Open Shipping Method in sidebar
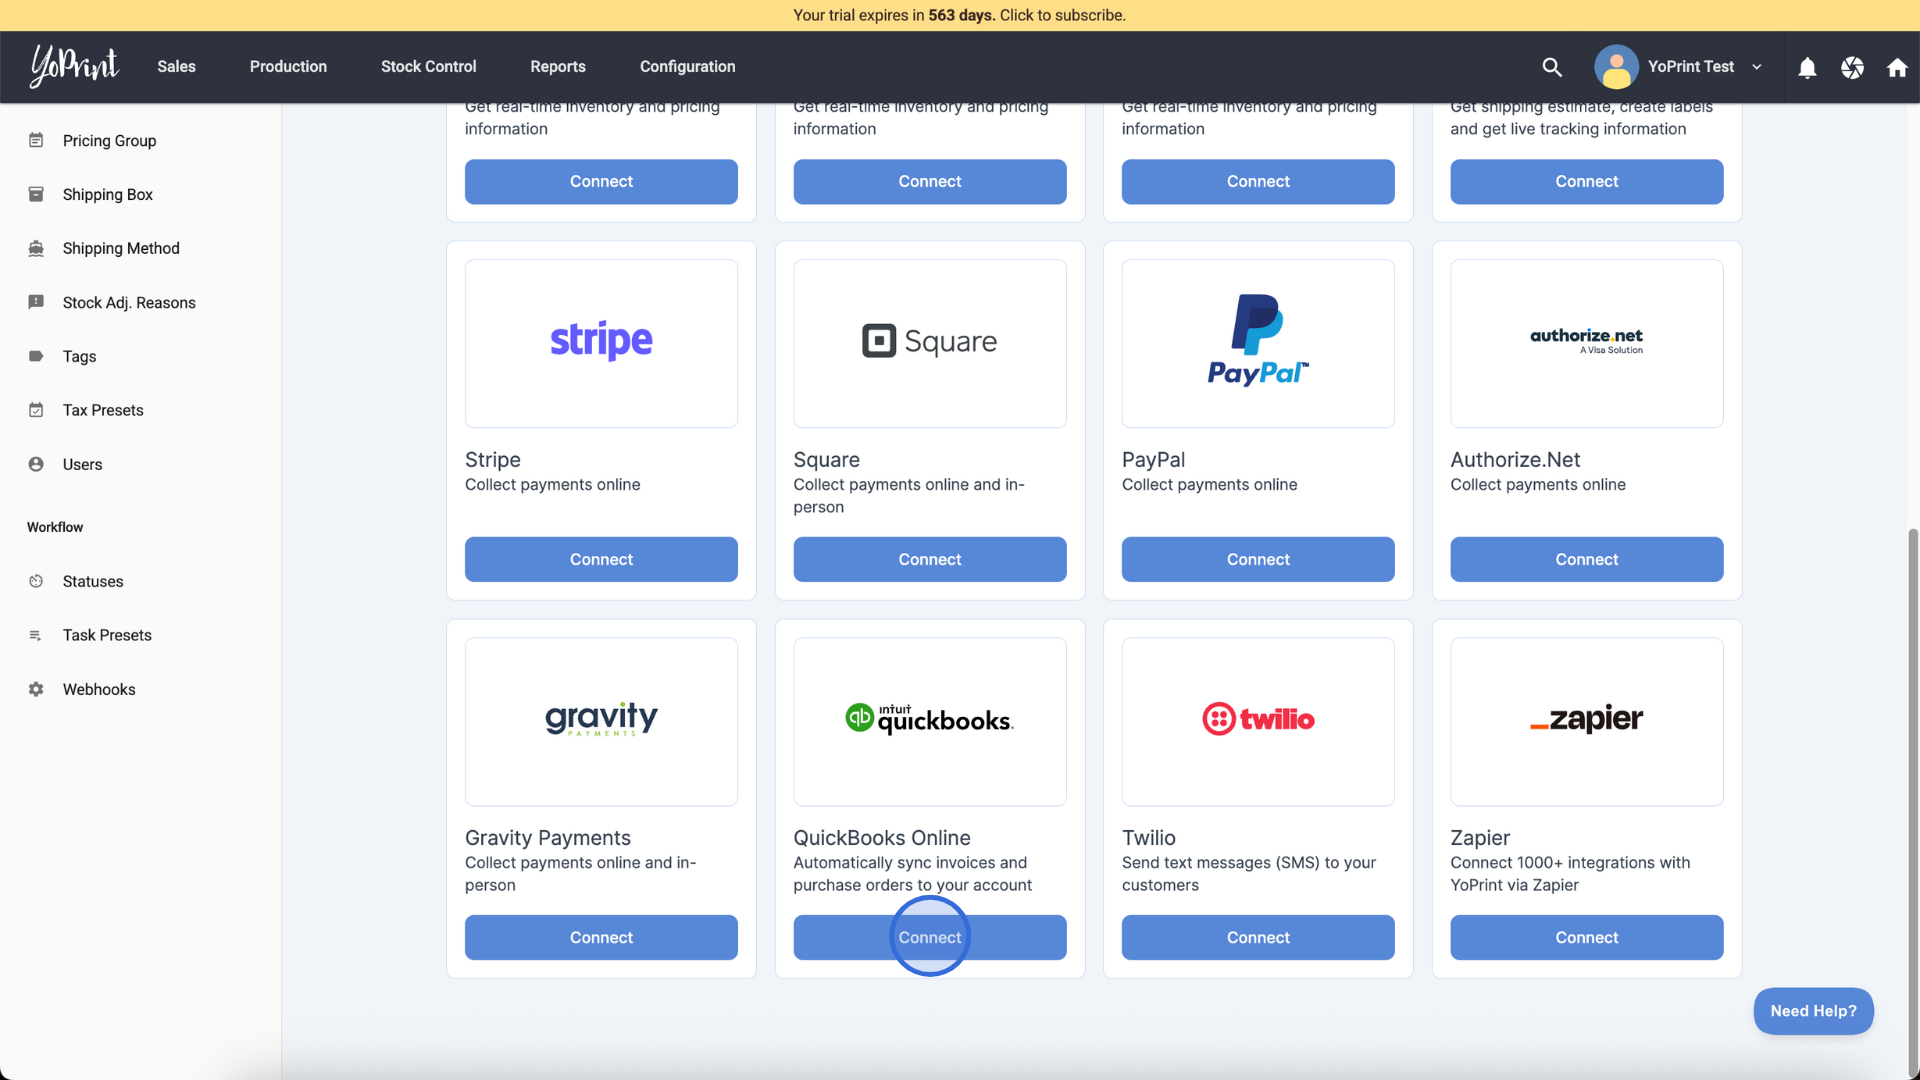 tap(121, 248)
